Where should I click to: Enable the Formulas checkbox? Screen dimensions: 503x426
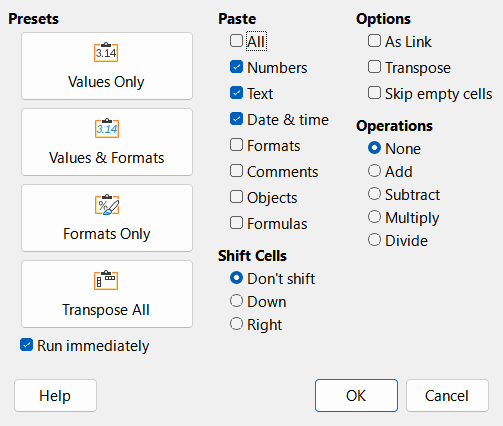click(236, 223)
